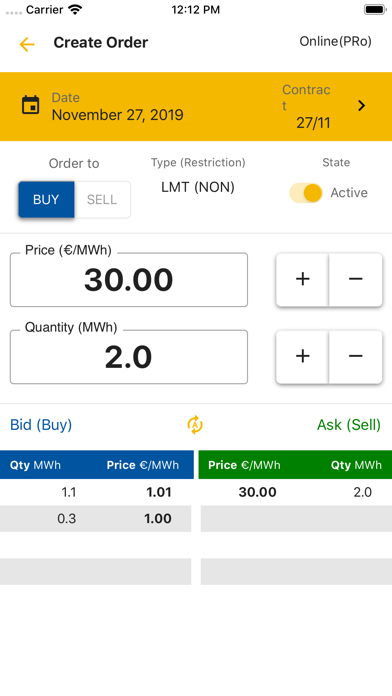Select the Ask (Sell) heading
Viewport: 392px width, 696px height.
pos(348,425)
